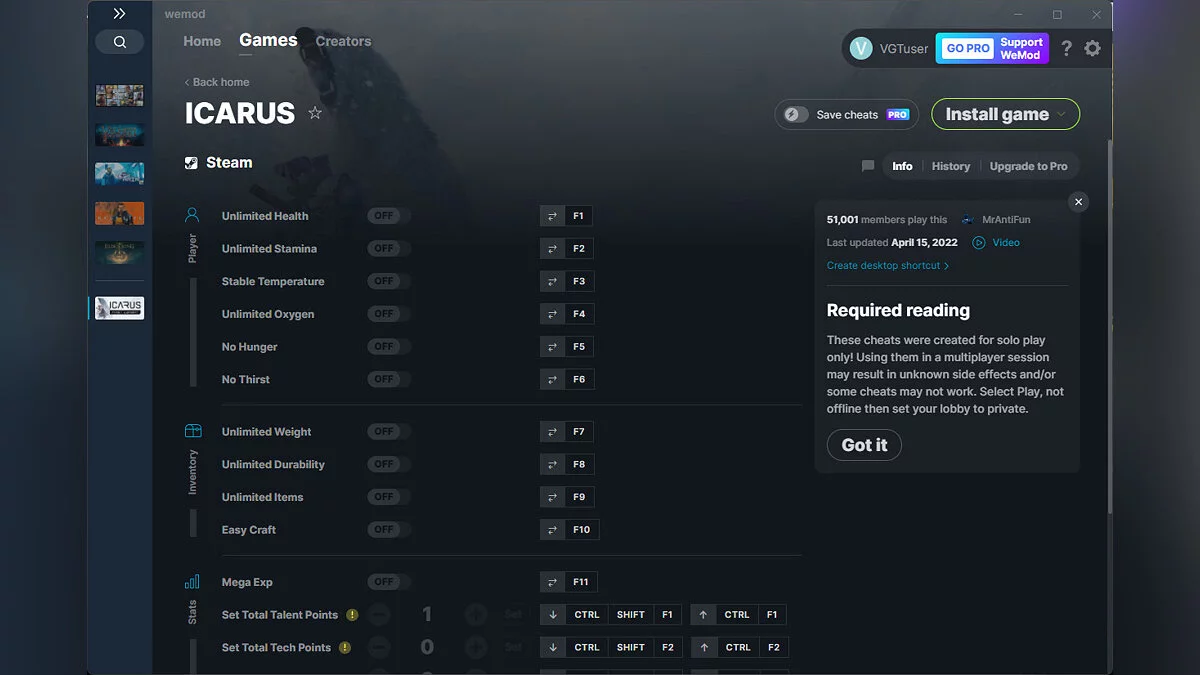Open the help question mark icon
This screenshot has width=1200, height=675.
point(1066,48)
